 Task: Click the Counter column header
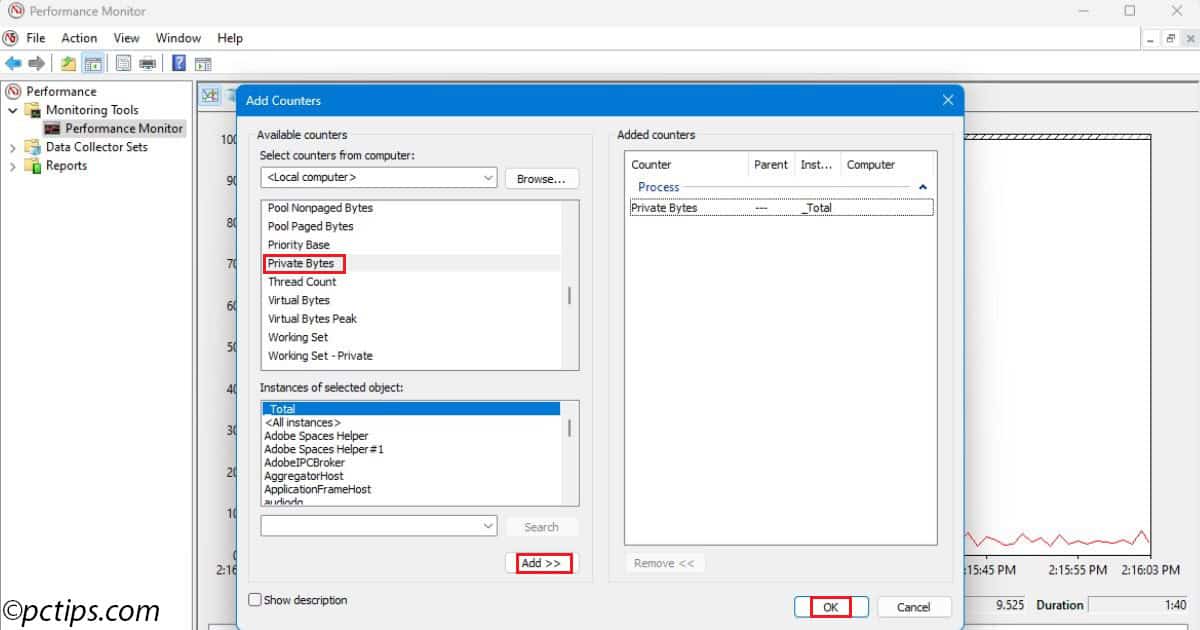tap(687, 164)
